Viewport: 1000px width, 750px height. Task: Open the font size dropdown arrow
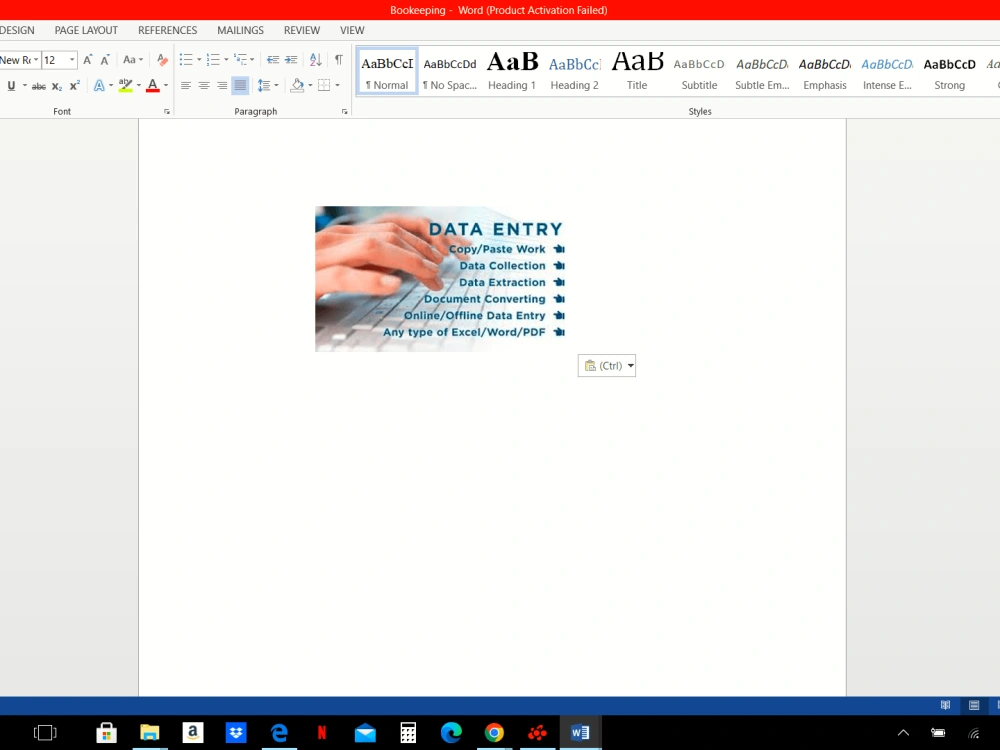click(72, 60)
